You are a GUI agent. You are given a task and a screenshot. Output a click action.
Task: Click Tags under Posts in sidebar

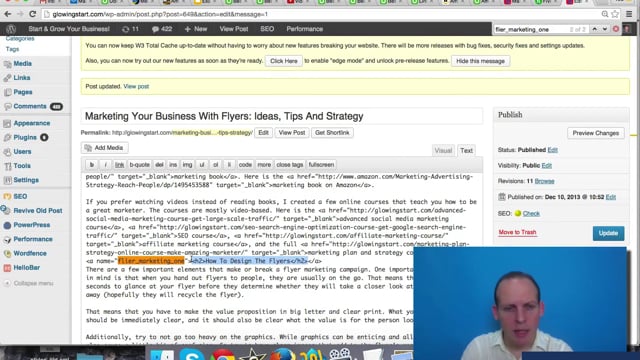pos(12,49)
